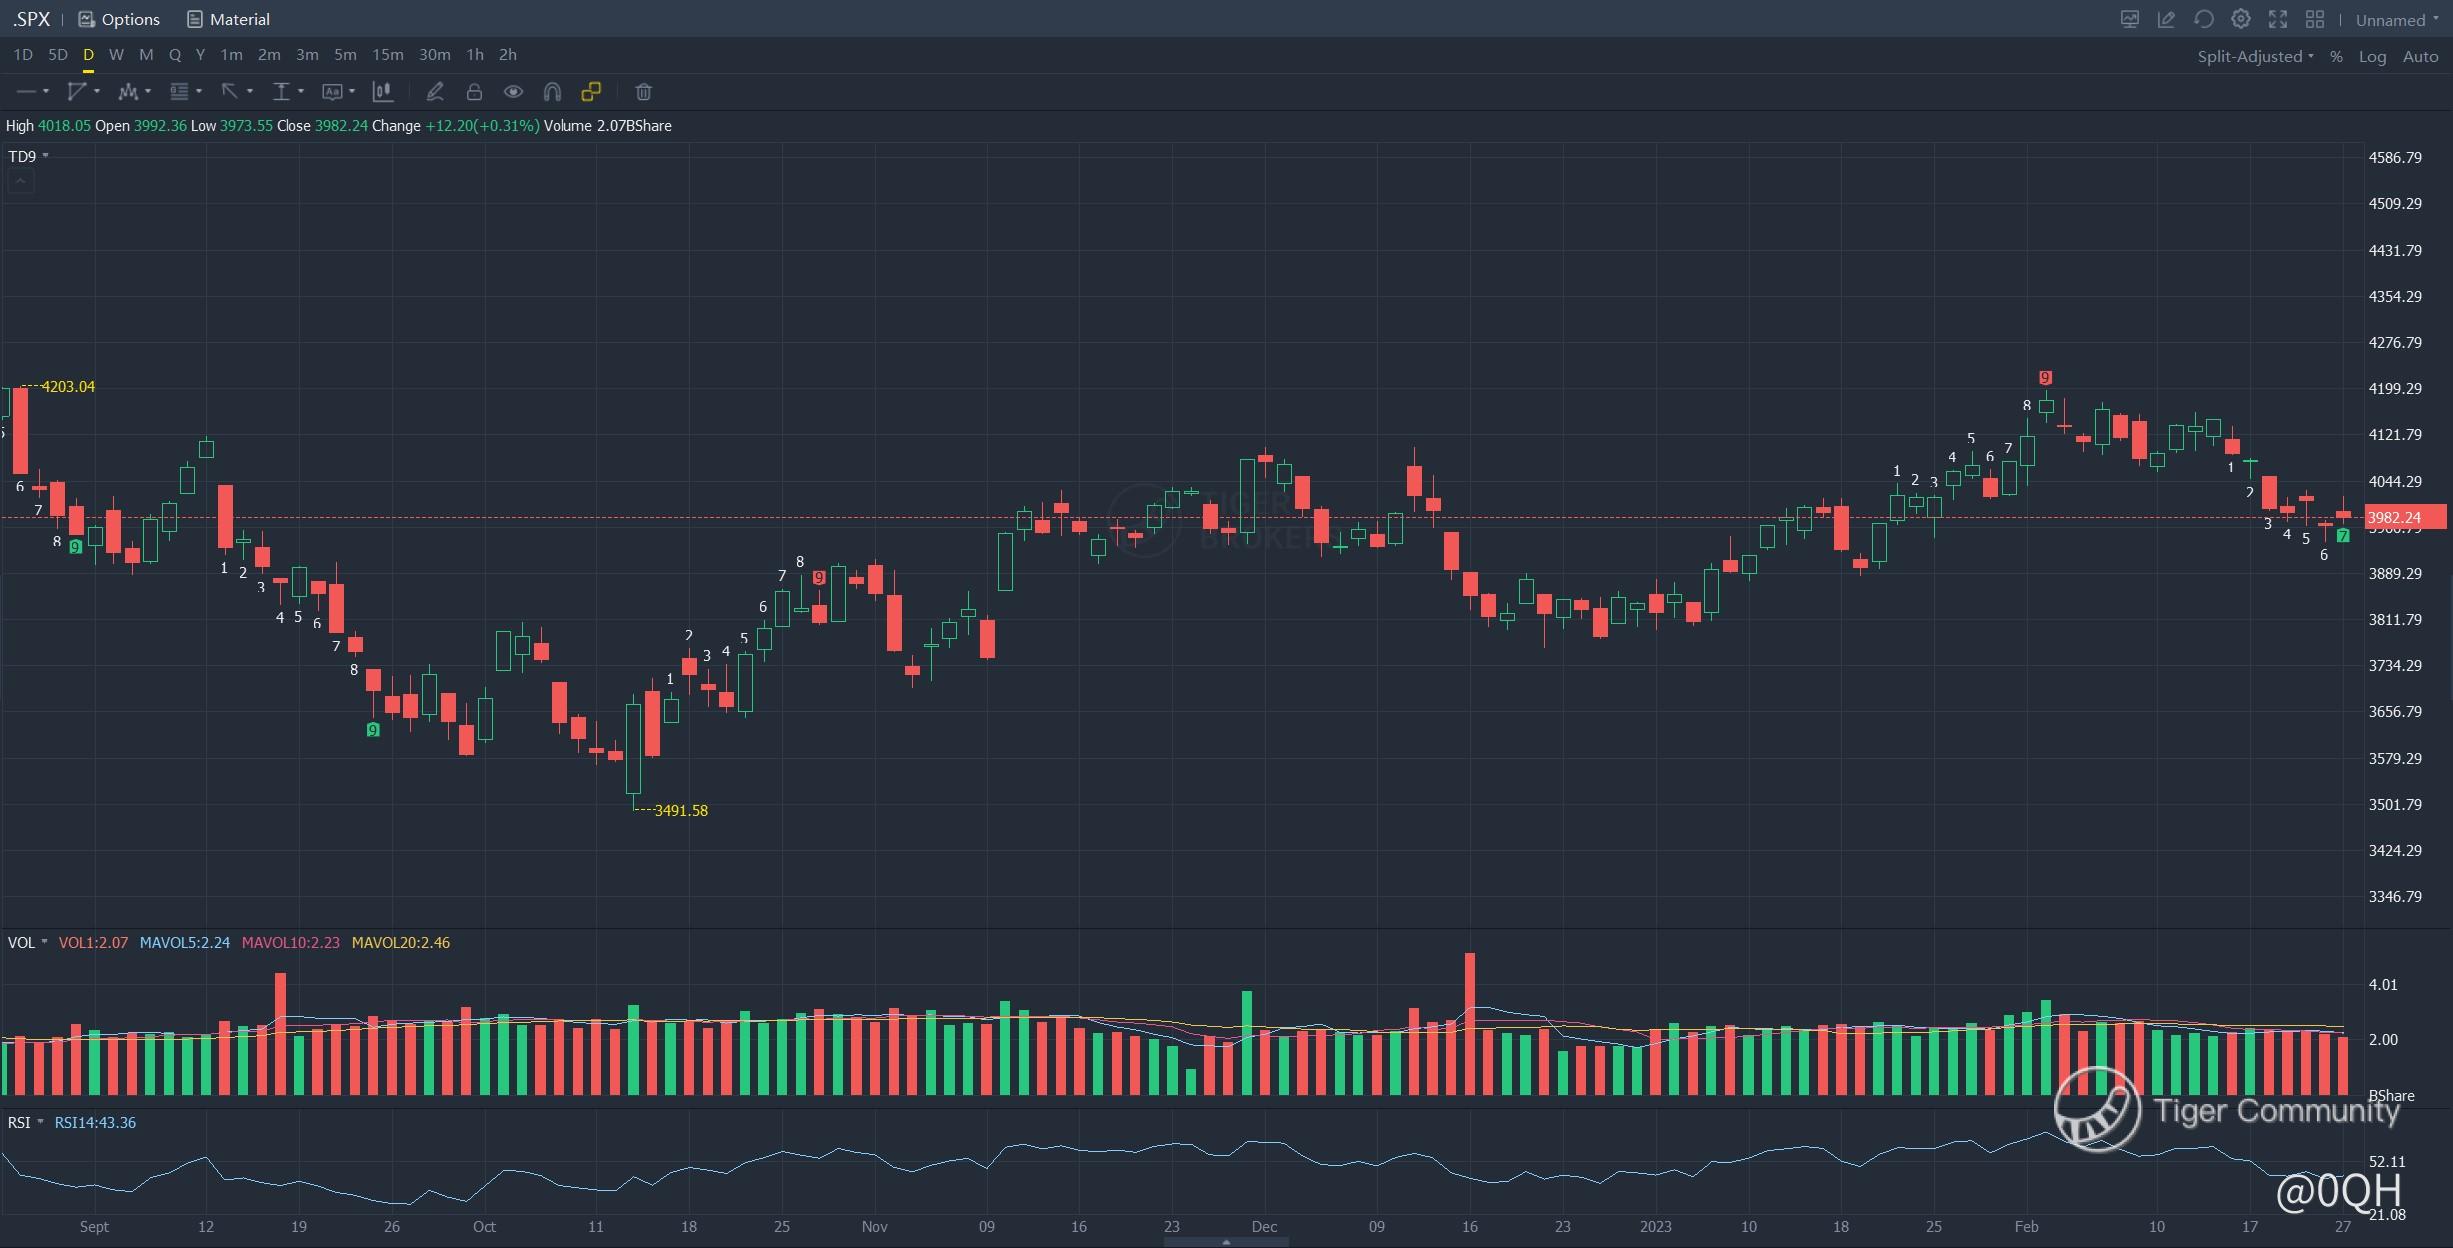Open the multi-chart grid layout icon
This screenshot has height=1248, width=2453.
click(2315, 19)
